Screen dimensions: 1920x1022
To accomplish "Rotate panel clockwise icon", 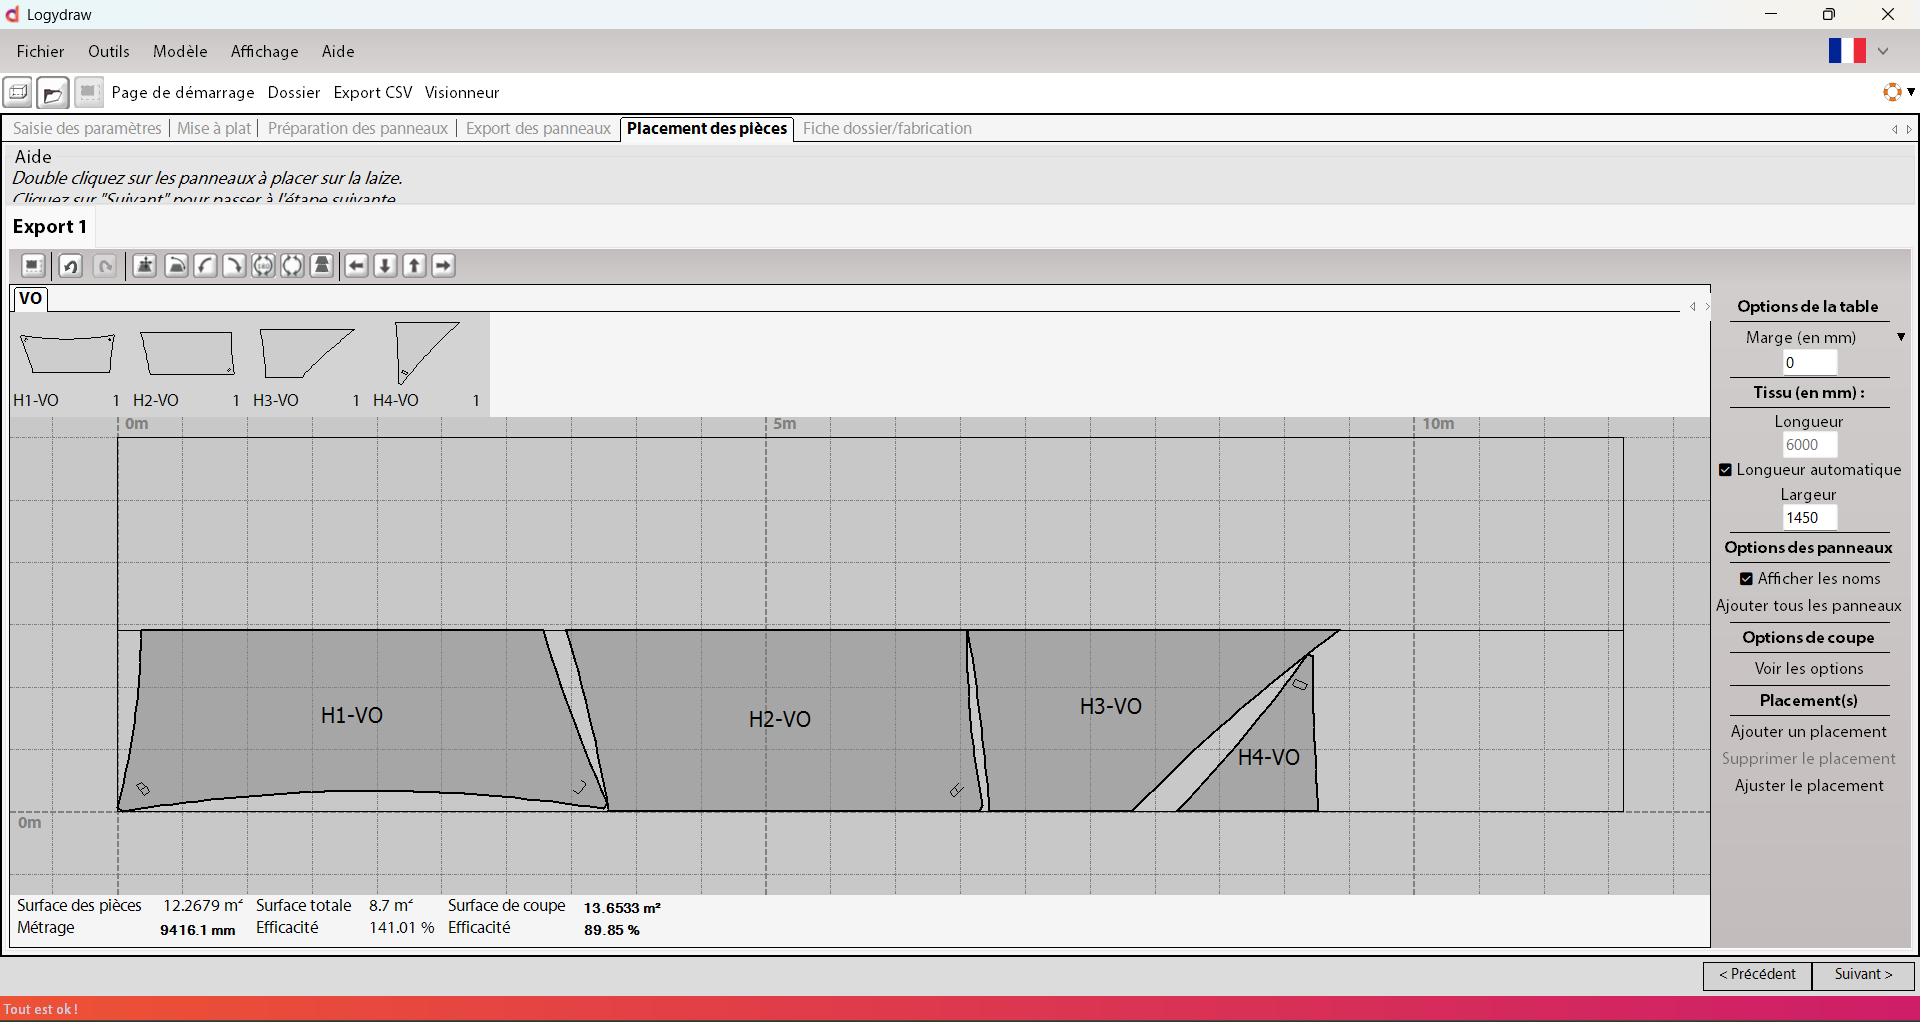I will click(234, 265).
